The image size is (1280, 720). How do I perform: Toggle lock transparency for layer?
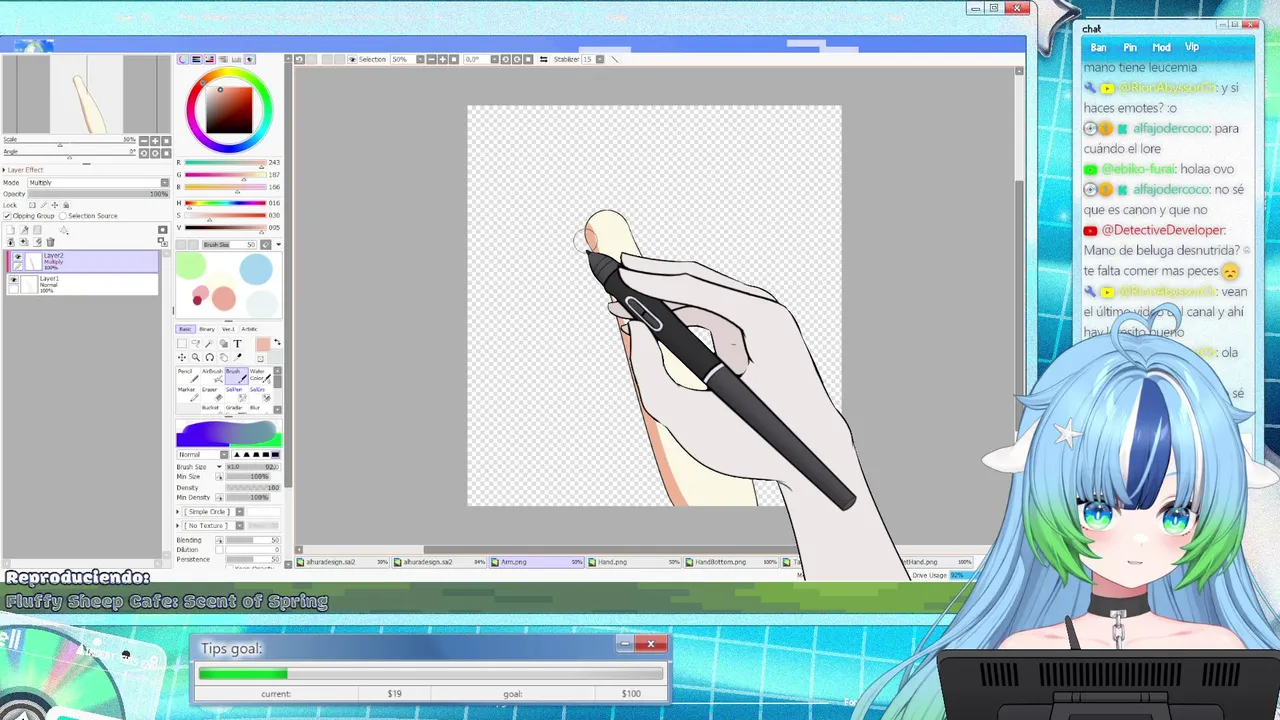(x=32, y=205)
